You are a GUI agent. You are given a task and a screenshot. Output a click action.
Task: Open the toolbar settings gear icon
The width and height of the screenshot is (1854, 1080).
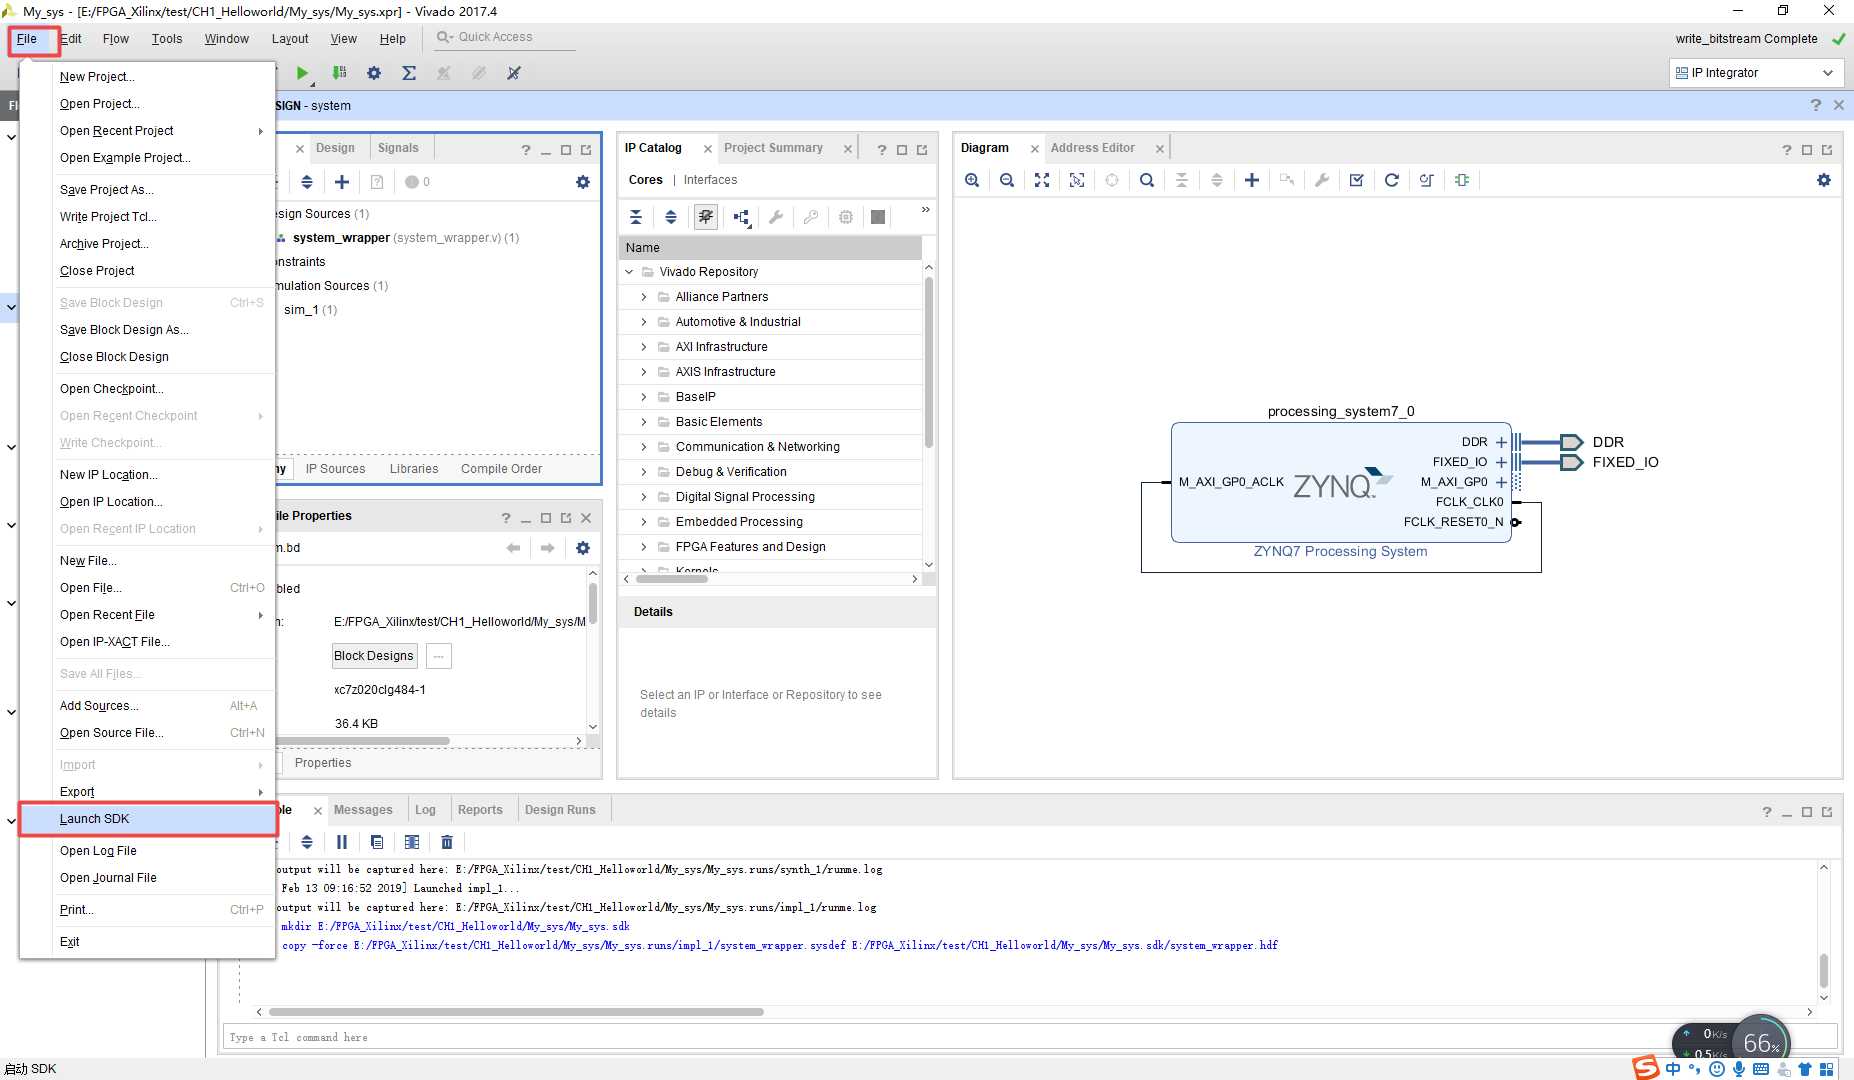374,73
